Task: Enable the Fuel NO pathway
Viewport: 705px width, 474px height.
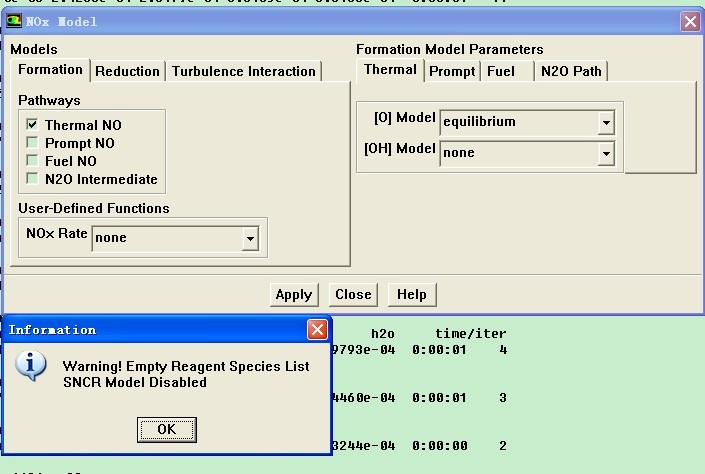Action: [x=33, y=161]
